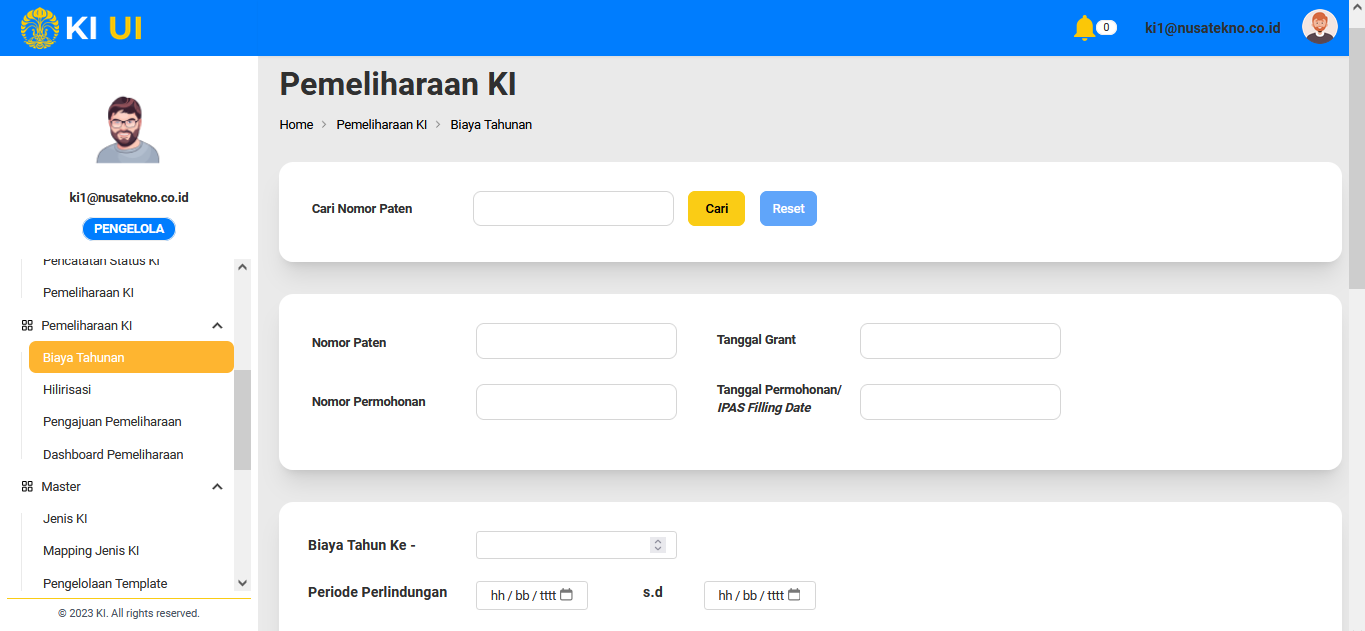The image size is (1365, 631).
Task: Open calendar picker for end protection date
Action: tap(794, 595)
